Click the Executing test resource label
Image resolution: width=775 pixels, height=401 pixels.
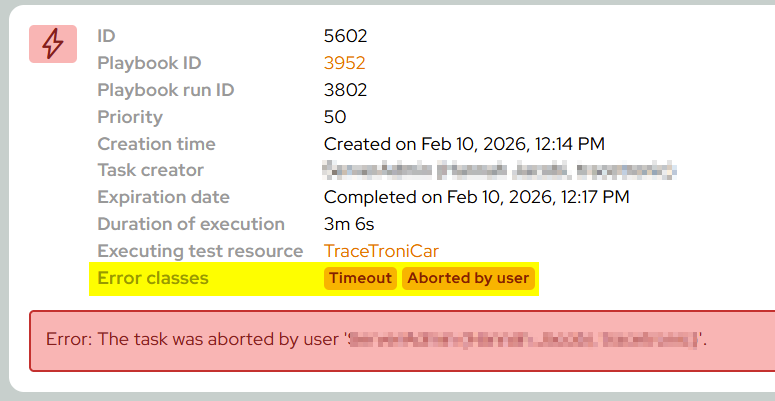200,251
